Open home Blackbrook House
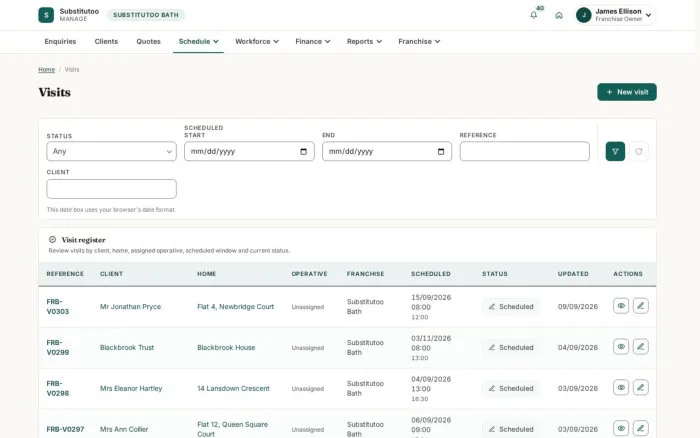Image resolution: width=700 pixels, height=438 pixels. (x=226, y=347)
